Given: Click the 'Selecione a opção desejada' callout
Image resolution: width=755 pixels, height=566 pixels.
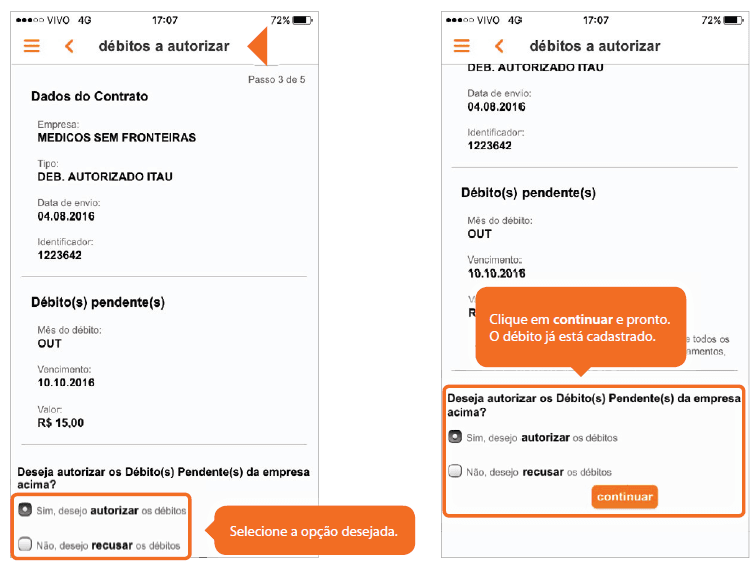Looking at the screenshot, I should coord(313,531).
